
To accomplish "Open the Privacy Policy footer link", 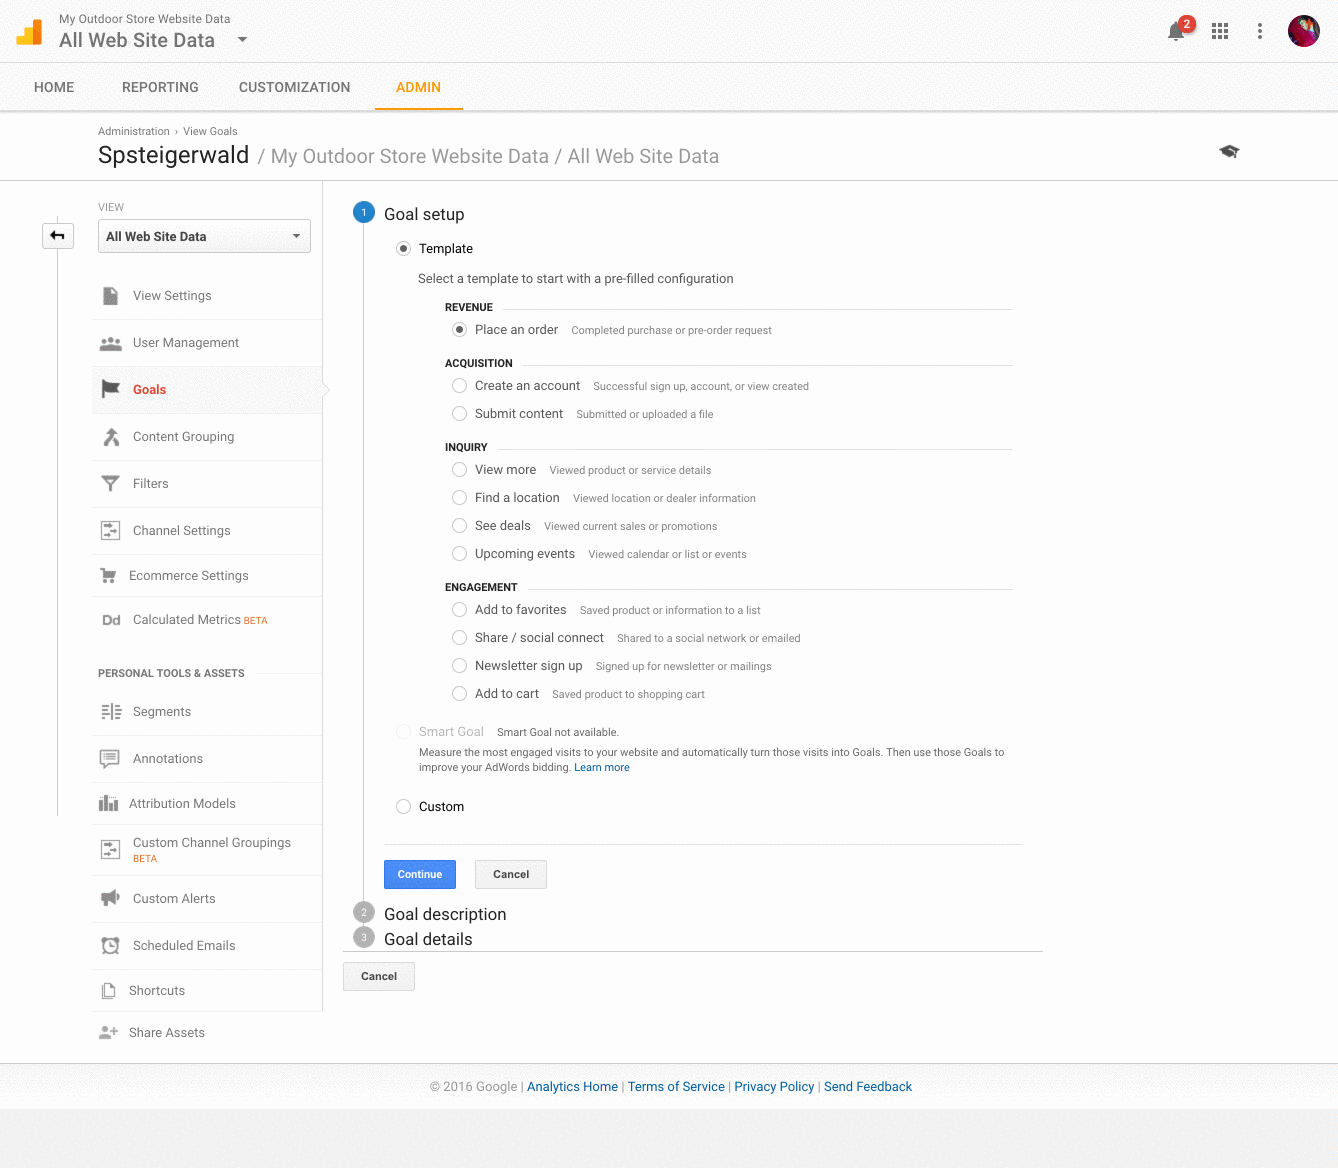I will point(774,1087).
